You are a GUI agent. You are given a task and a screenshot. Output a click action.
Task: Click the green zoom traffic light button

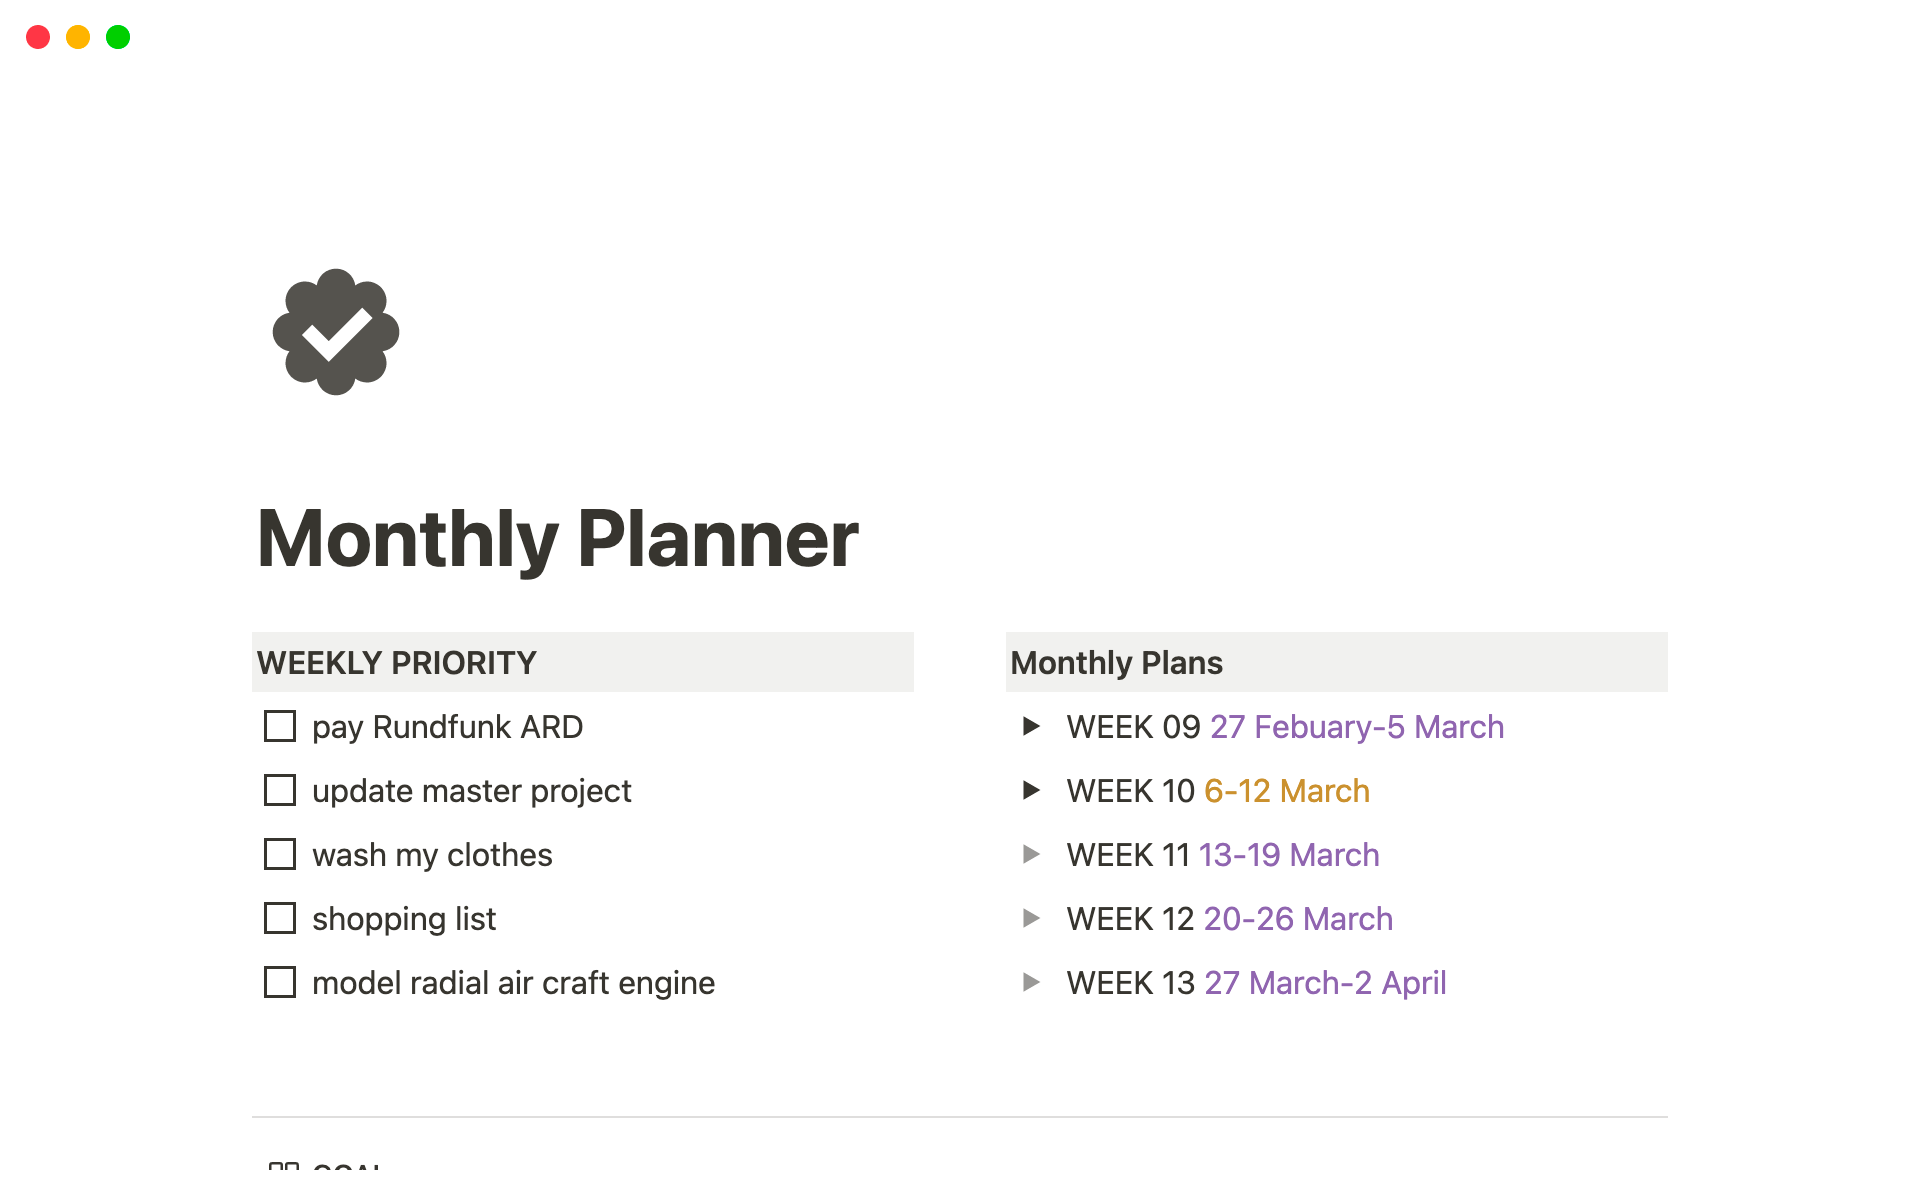[x=117, y=37]
